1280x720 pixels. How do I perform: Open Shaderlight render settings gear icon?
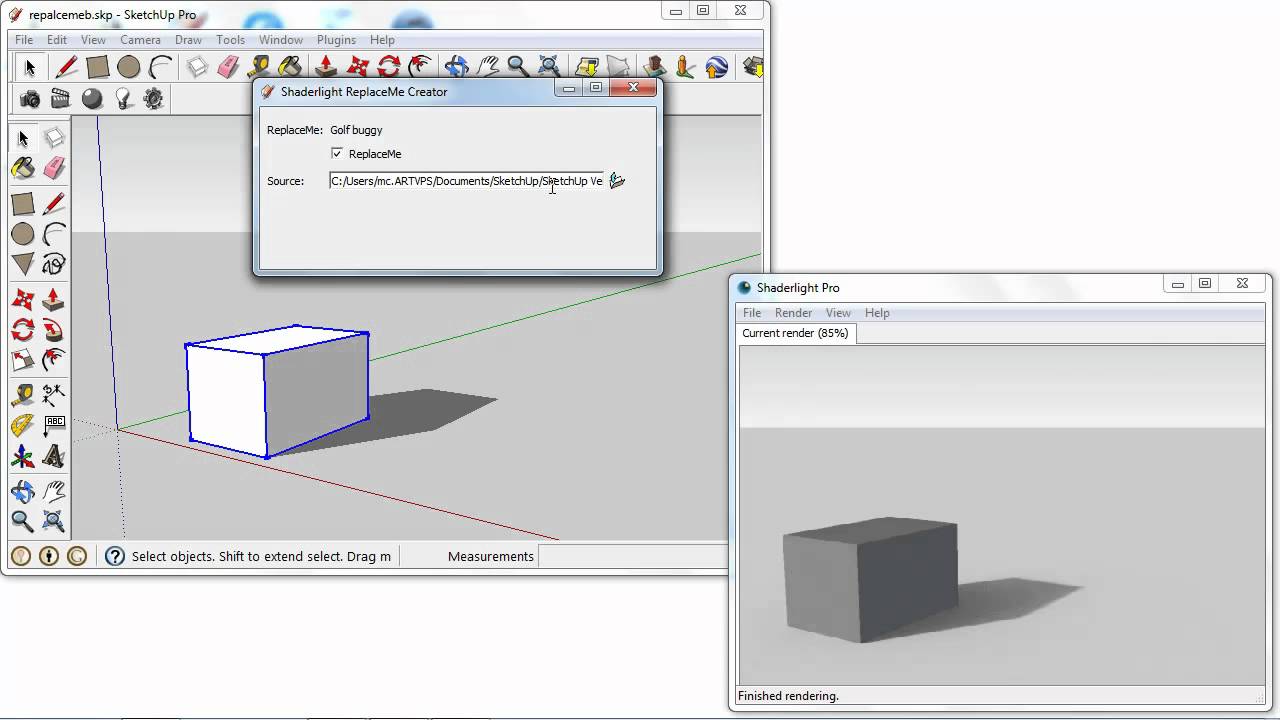pos(154,99)
